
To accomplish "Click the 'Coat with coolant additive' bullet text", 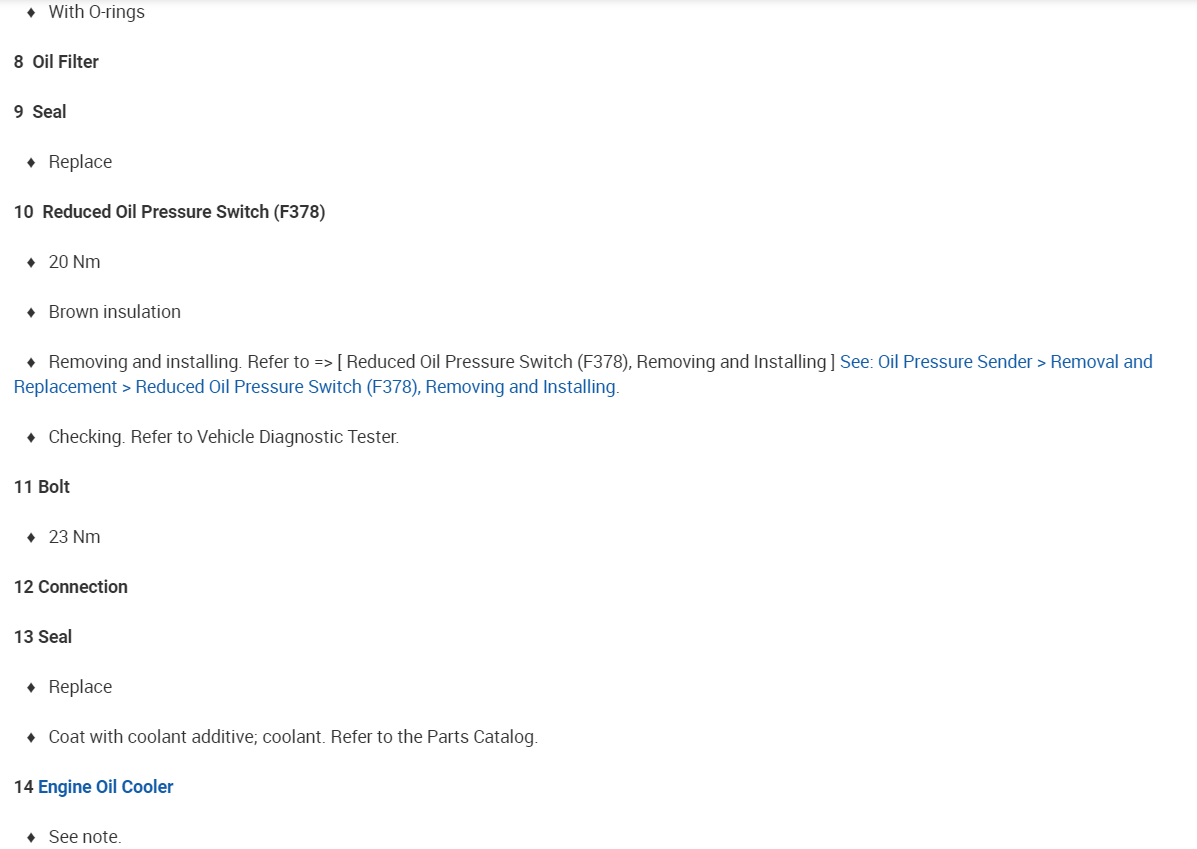I will coord(292,737).
